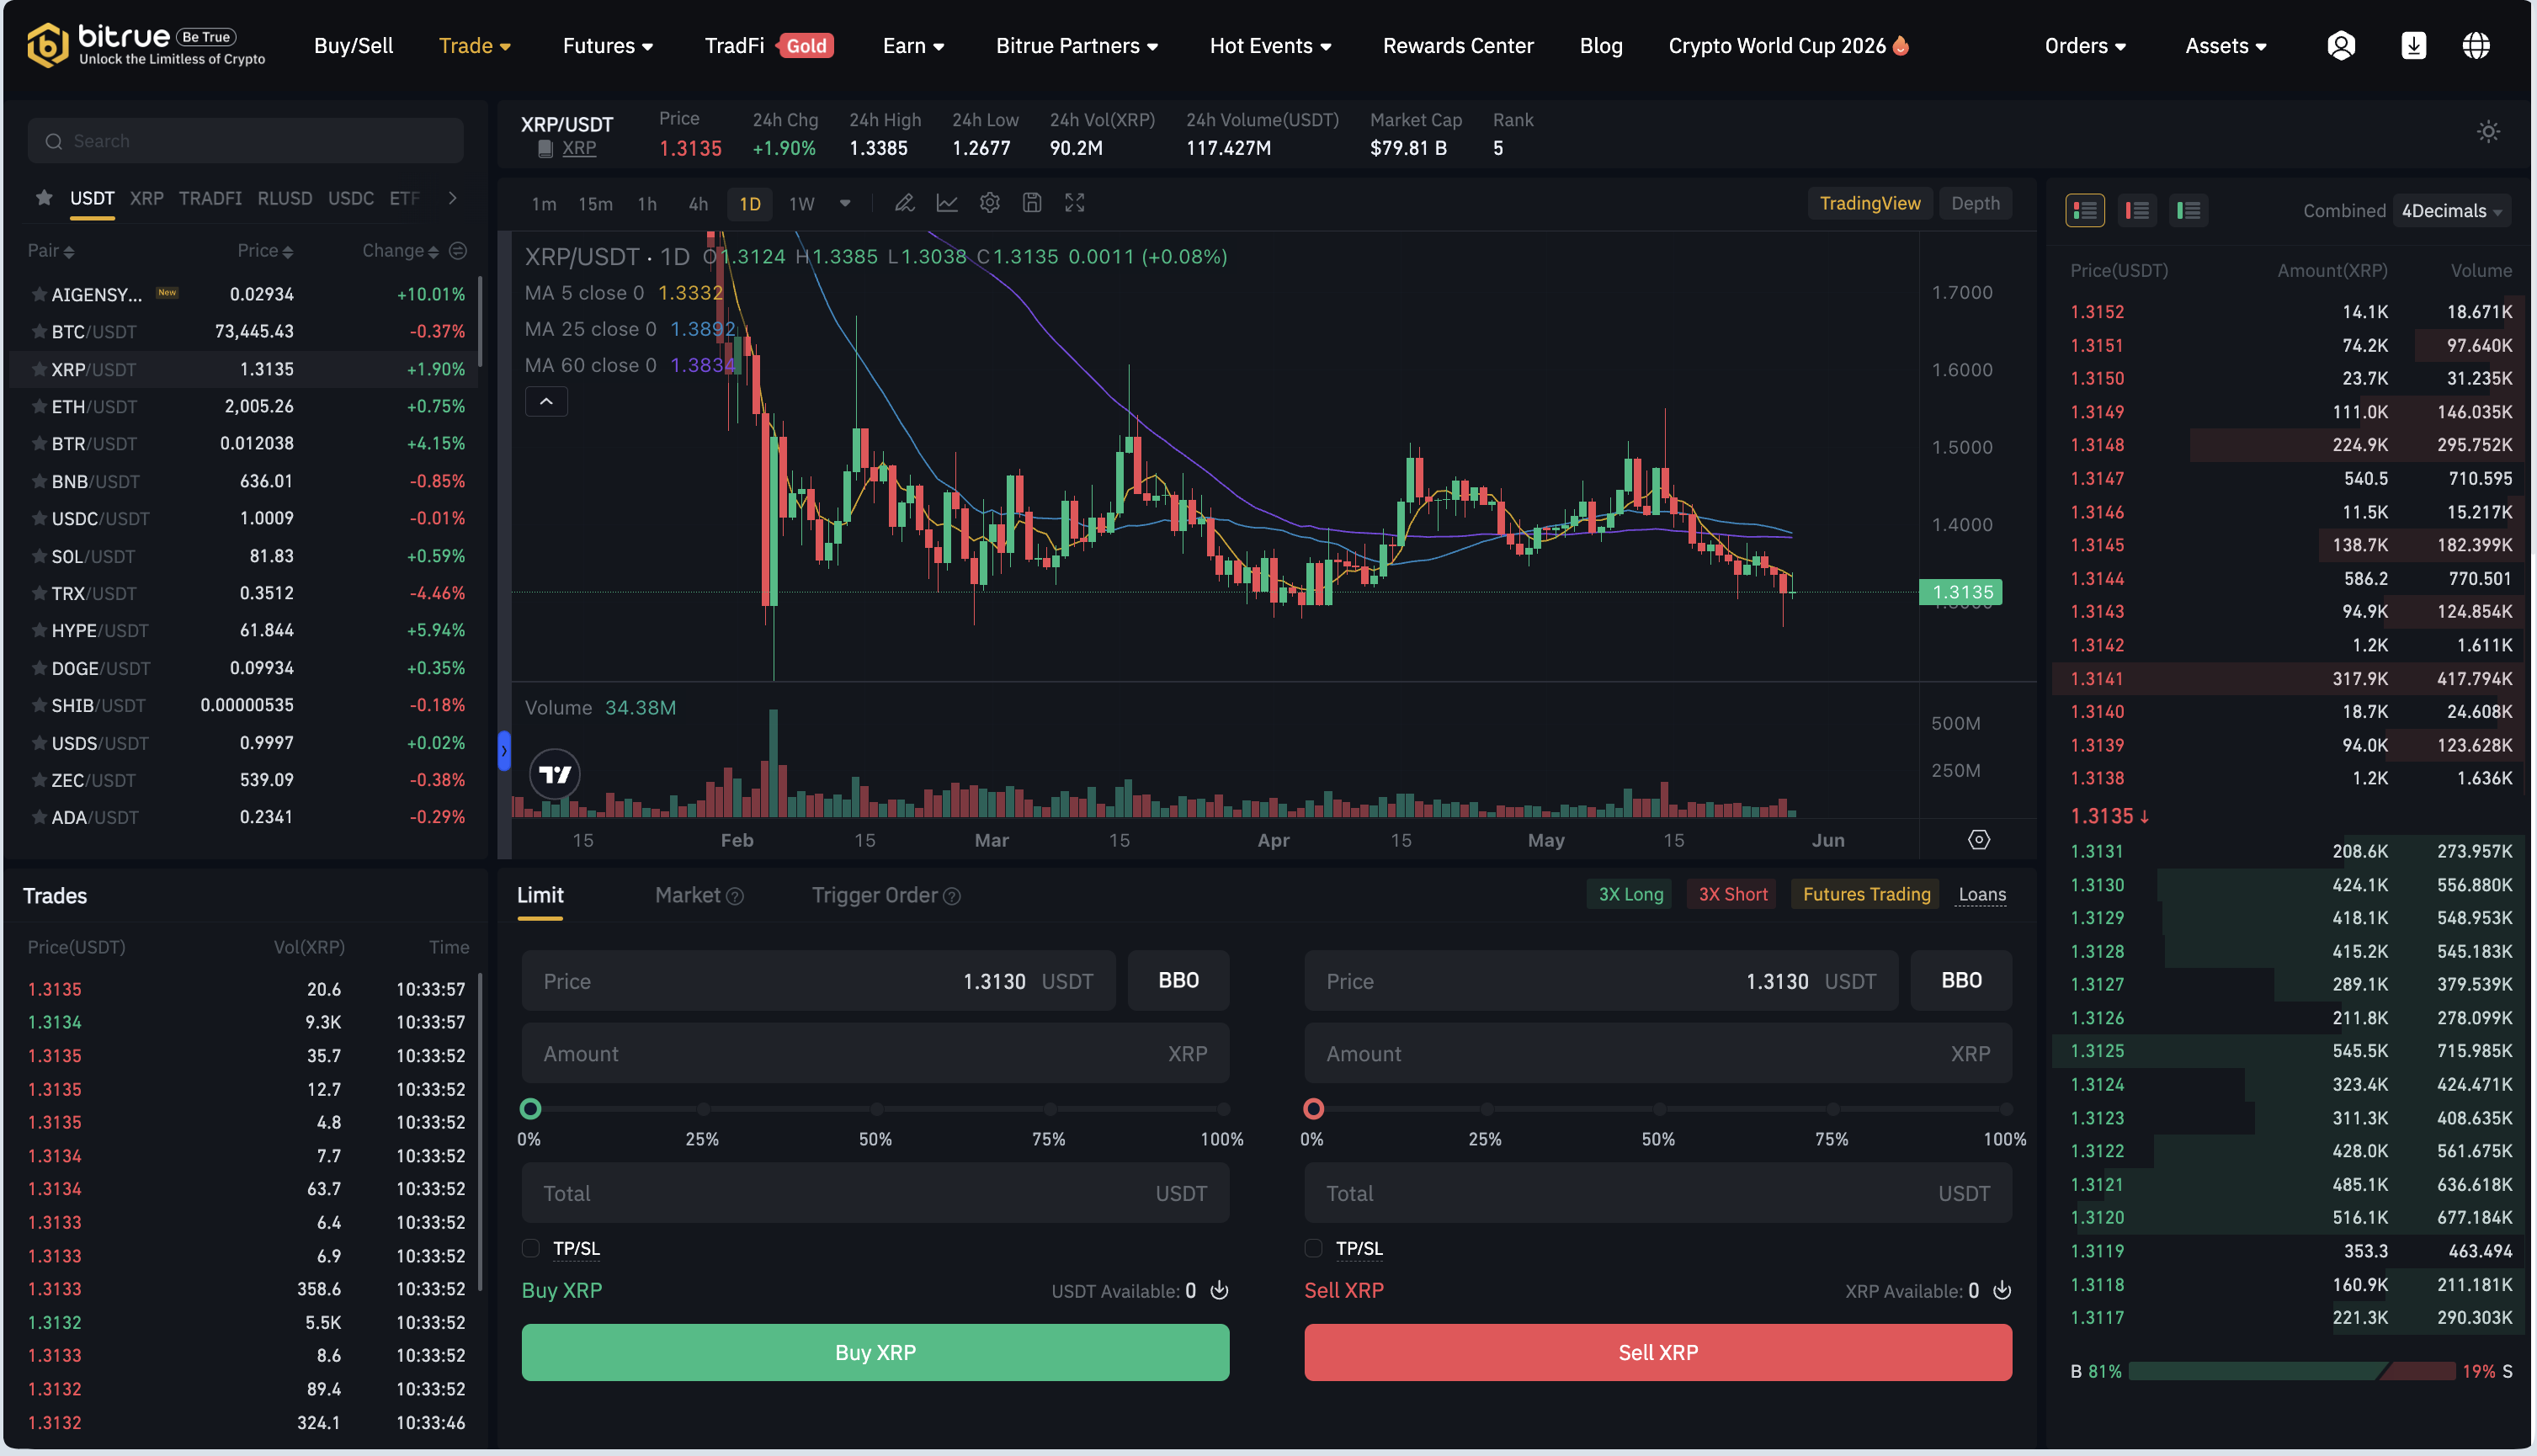2537x1456 pixels.
Task: Open the chart settings gear
Action: click(x=989, y=204)
